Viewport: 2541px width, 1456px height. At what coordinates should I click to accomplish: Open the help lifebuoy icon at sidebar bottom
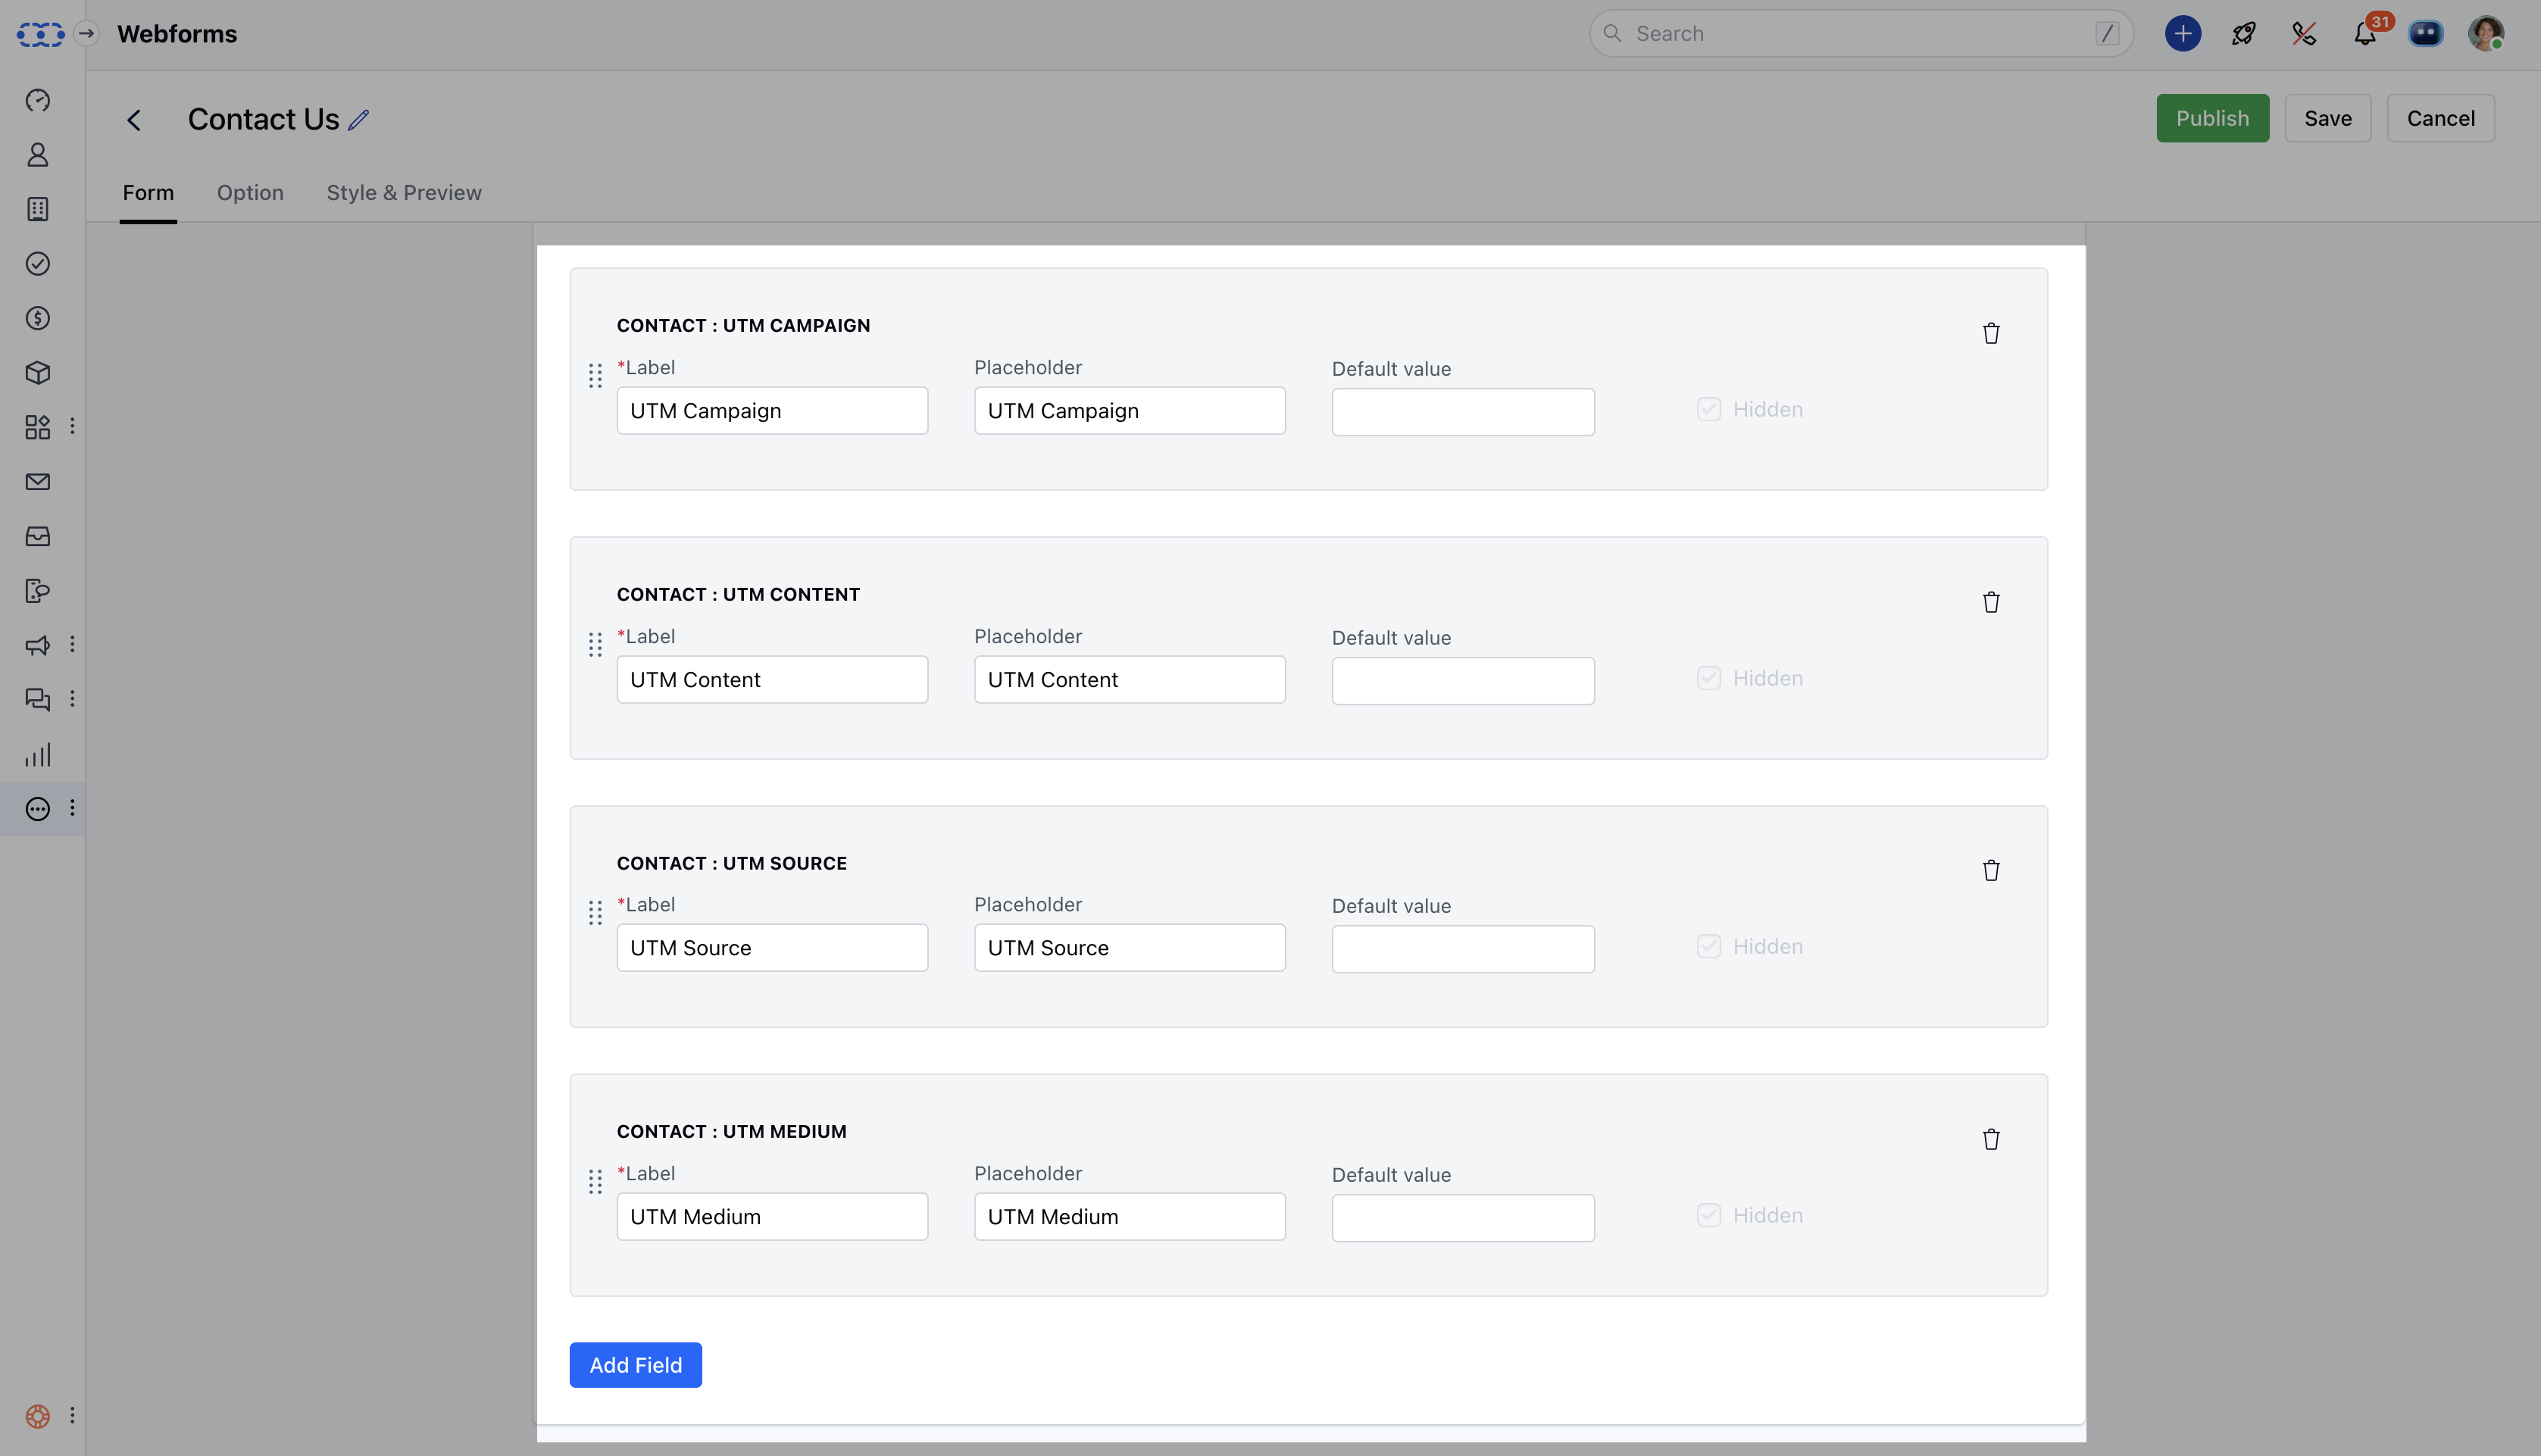[x=38, y=1416]
